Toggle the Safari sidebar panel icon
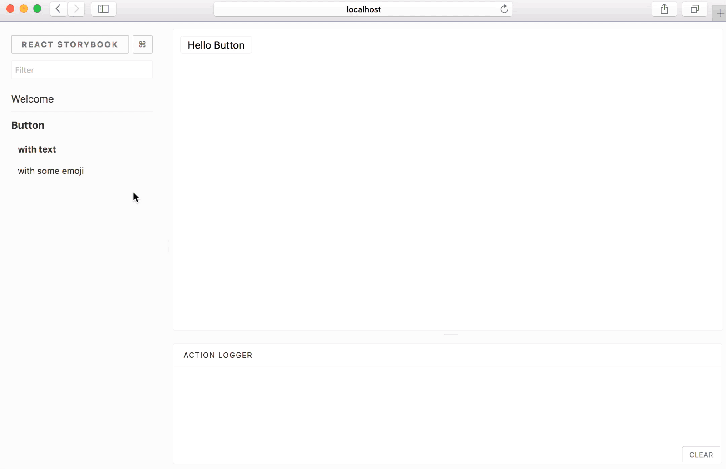 tap(103, 9)
